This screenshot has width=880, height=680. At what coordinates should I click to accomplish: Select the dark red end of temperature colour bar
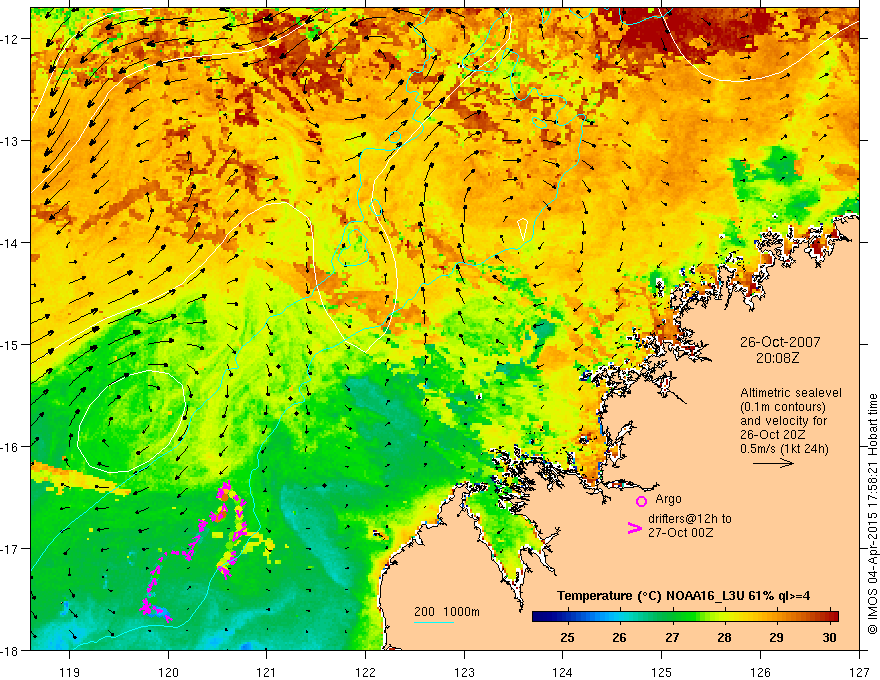point(831,617)
